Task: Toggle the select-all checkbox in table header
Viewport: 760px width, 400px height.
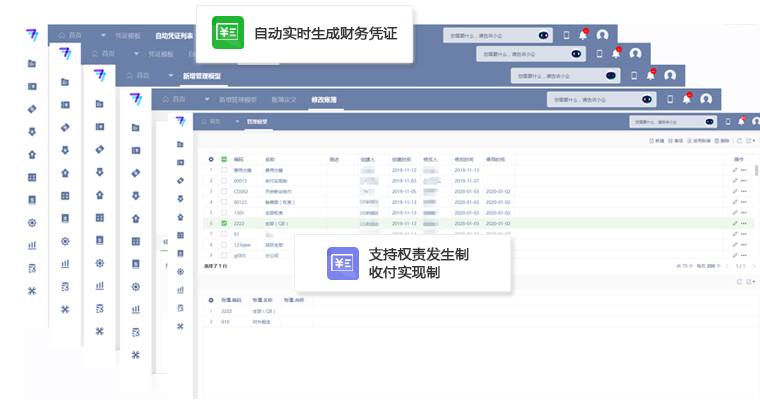Action: tap(224, 159)
